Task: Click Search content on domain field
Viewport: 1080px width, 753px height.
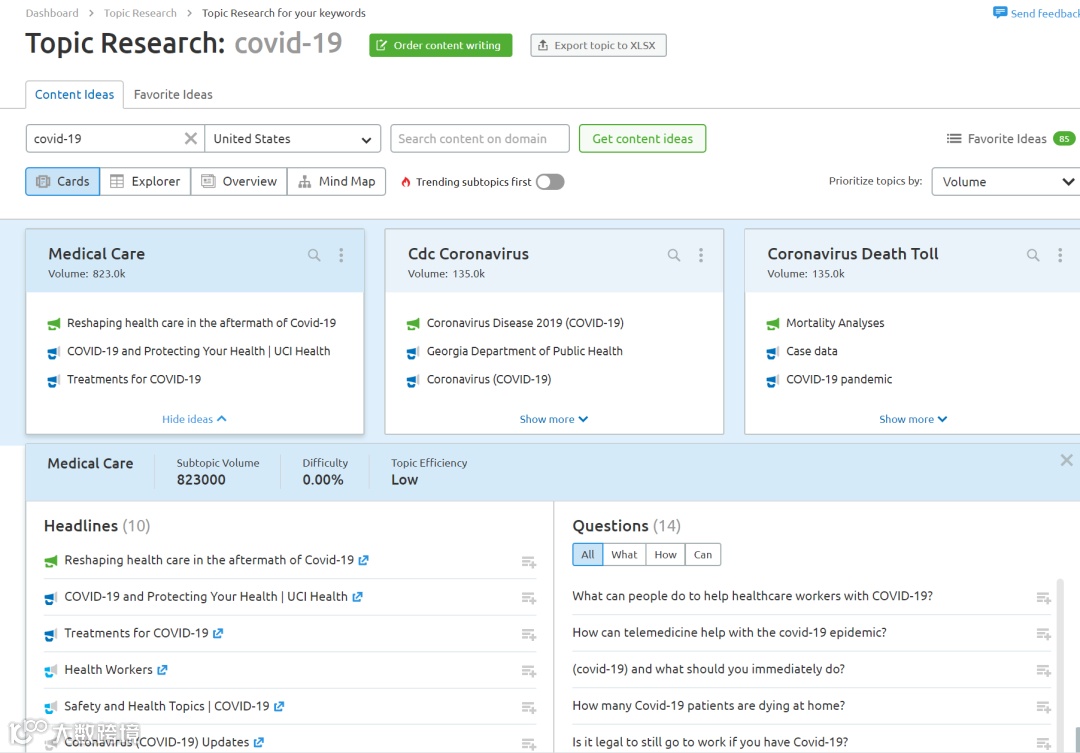Action: 480,138
